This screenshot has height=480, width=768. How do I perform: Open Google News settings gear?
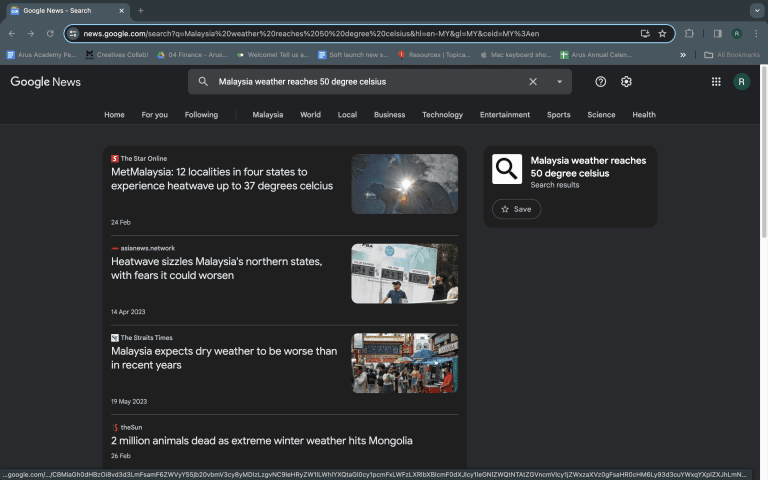click(626, 82)
